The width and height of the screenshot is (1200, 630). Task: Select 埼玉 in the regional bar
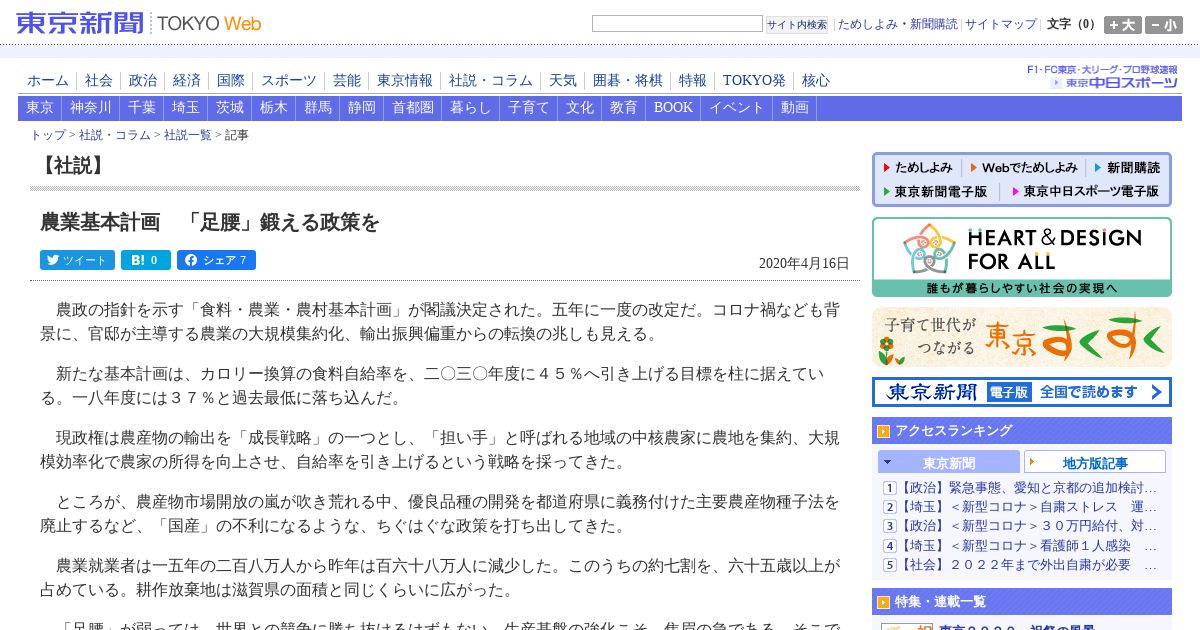[x=186, y=108]
